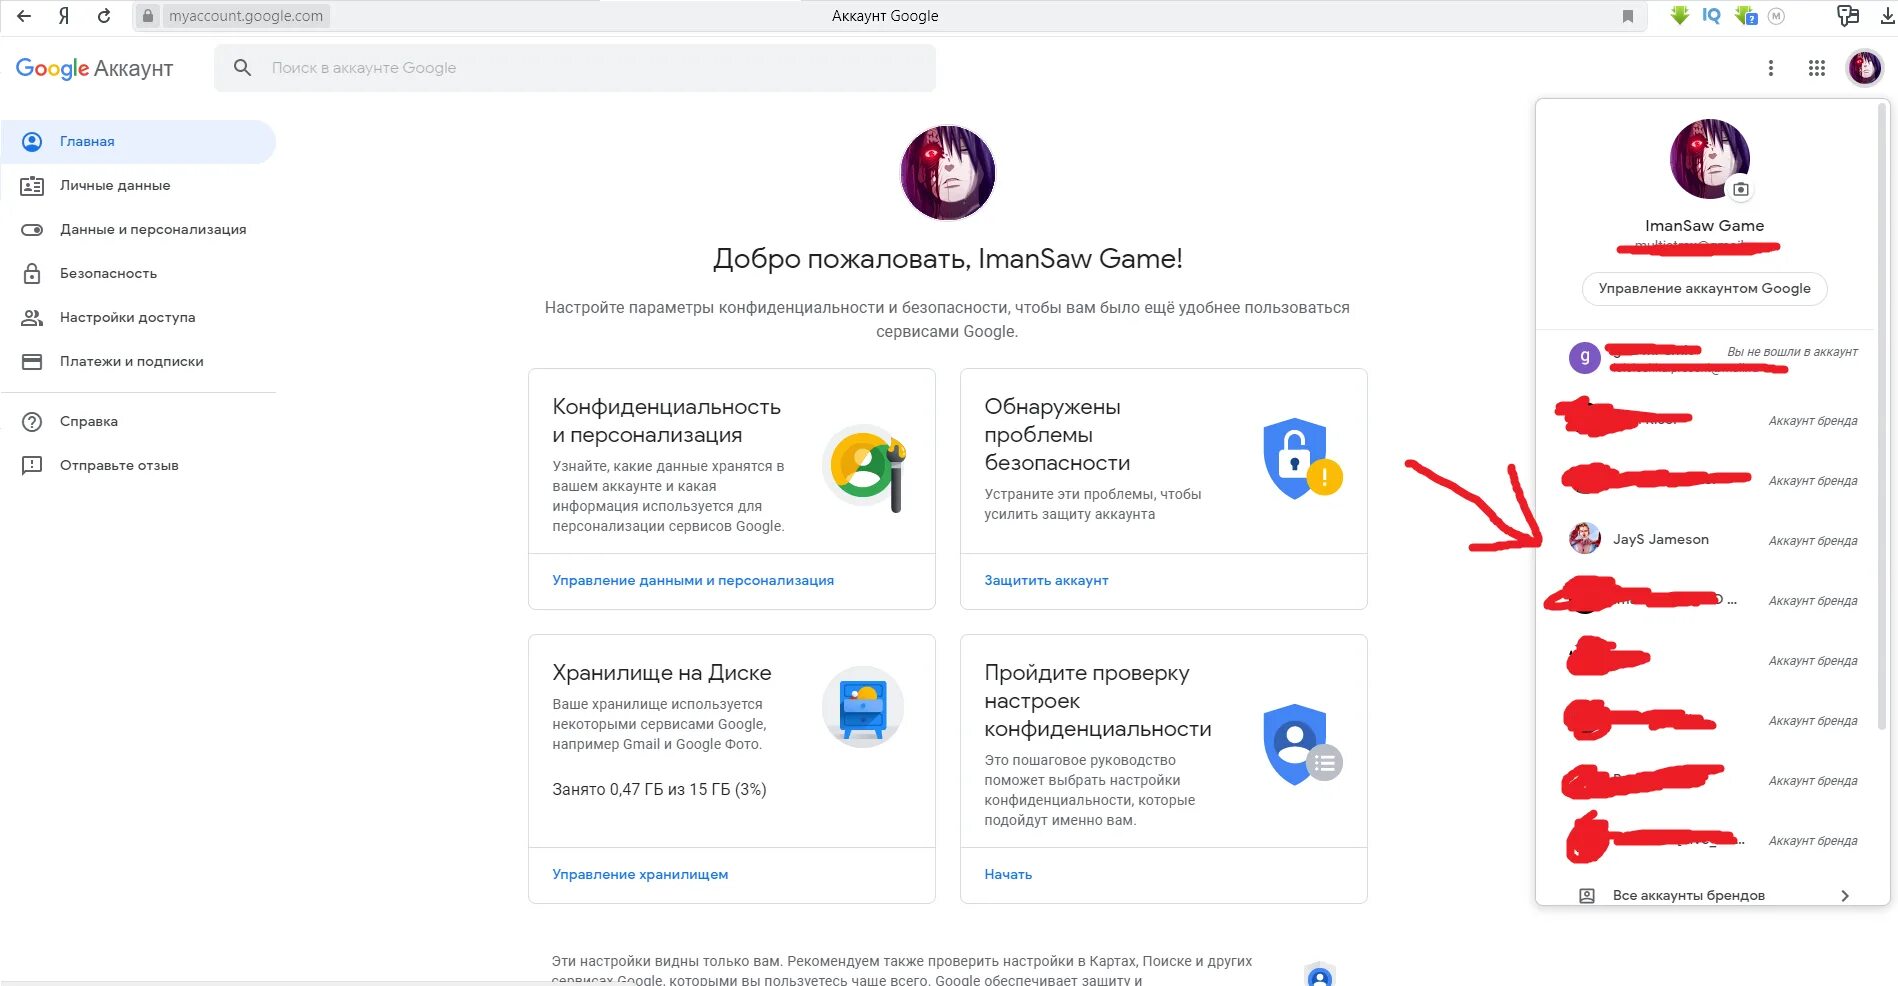The height and width of the screenshot is (986, 1898).
Task: Click the Конфиденциальность и персонализация card illustration
Action: tap(866, 467)
